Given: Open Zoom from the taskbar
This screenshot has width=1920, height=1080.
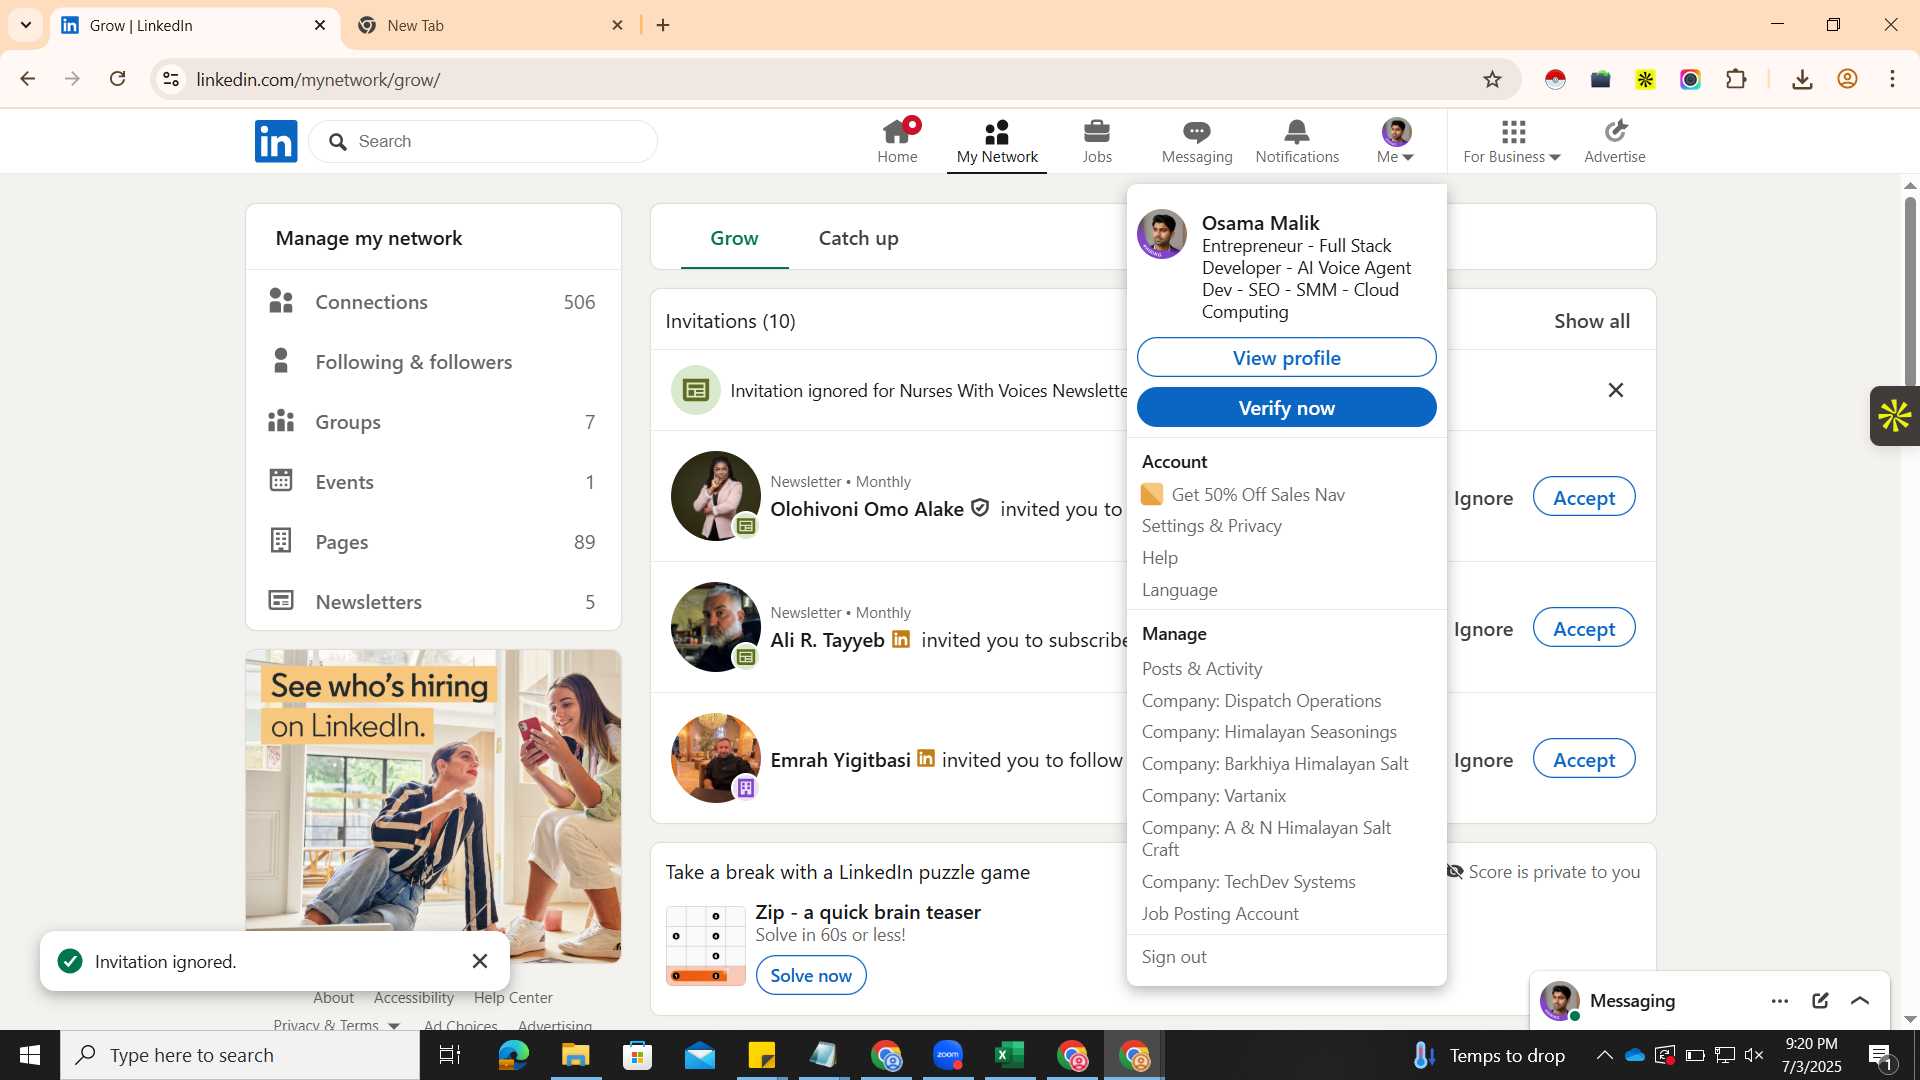Looking at the screenshot, I should (x=948, y=1055).
